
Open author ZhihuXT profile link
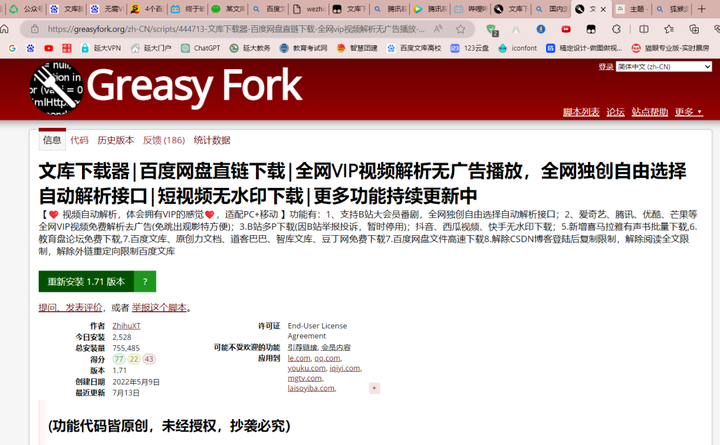coord(126,326)
